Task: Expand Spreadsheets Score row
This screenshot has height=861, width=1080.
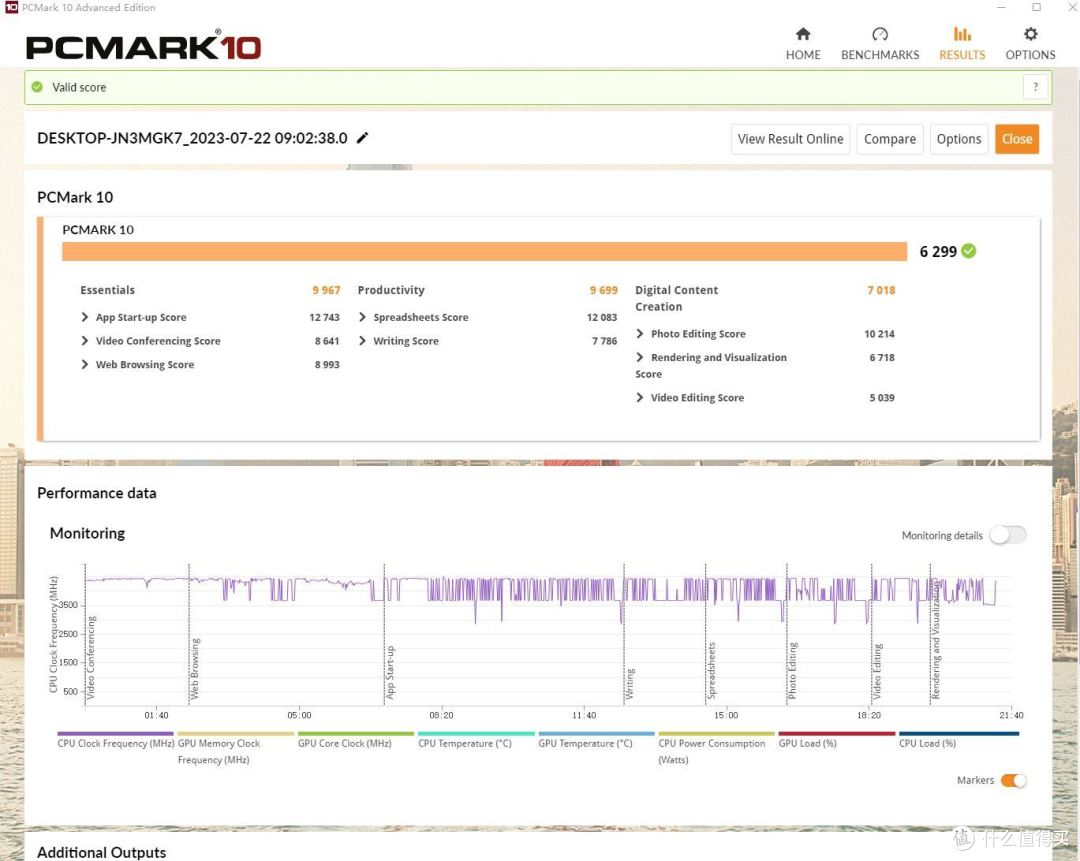Action: click(x=362, y=317)
